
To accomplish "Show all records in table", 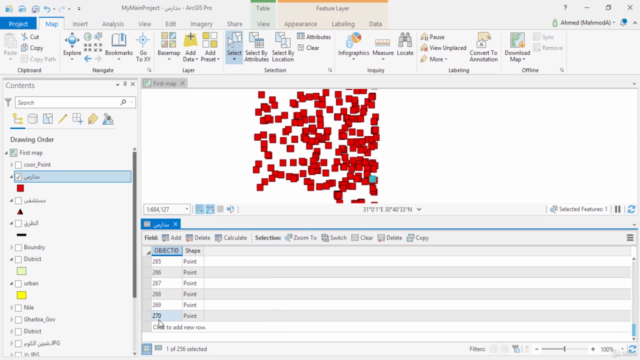I will click(147, 349).
